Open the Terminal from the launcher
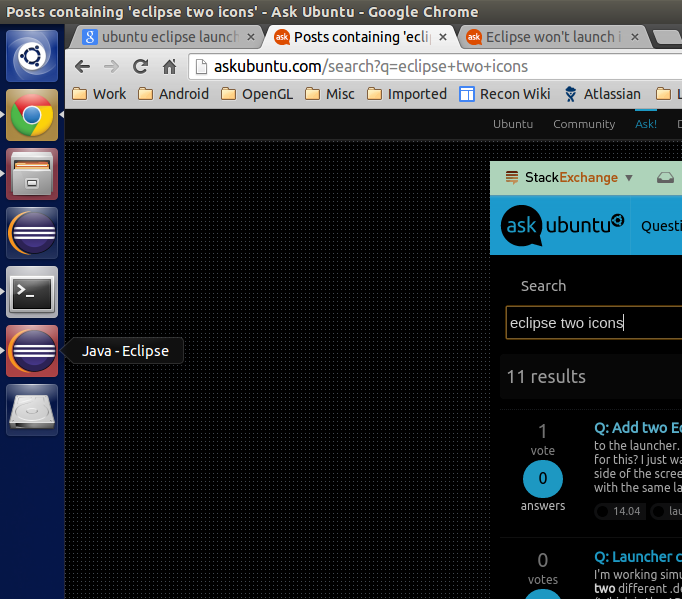 [x=32, y=292]
